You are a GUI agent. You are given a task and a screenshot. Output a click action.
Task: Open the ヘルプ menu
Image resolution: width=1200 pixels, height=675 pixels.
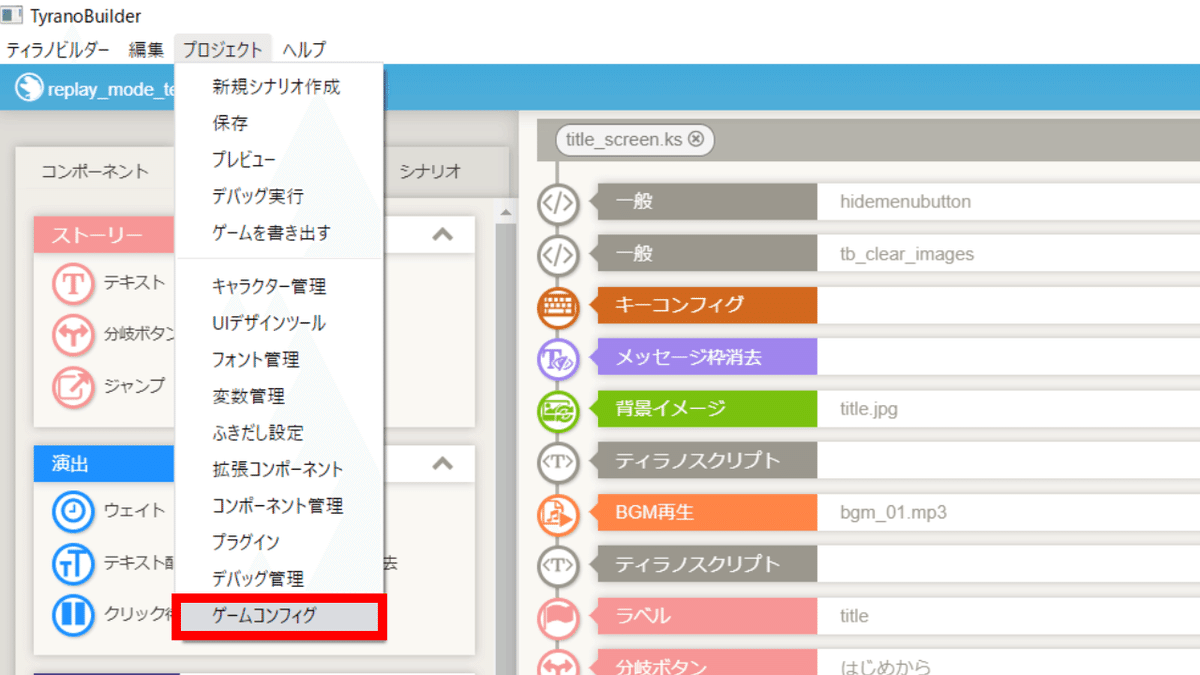coord(304,49)
